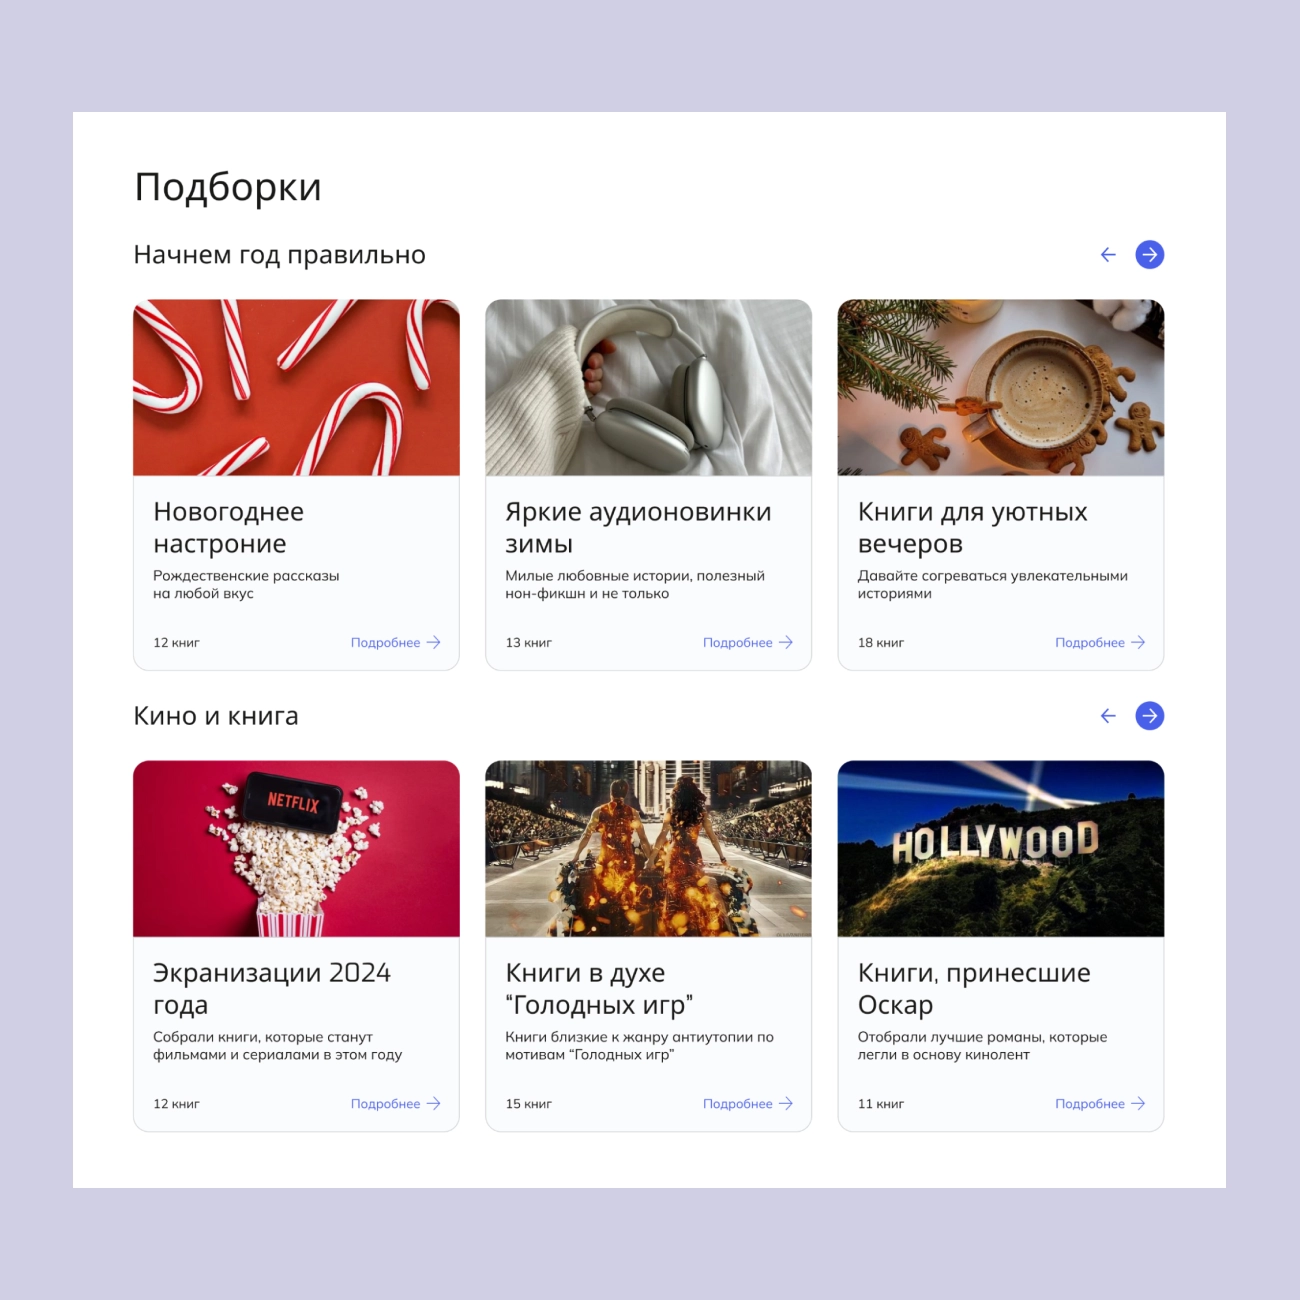Select the white headphones thumbnail image

[x=648, y=388]
